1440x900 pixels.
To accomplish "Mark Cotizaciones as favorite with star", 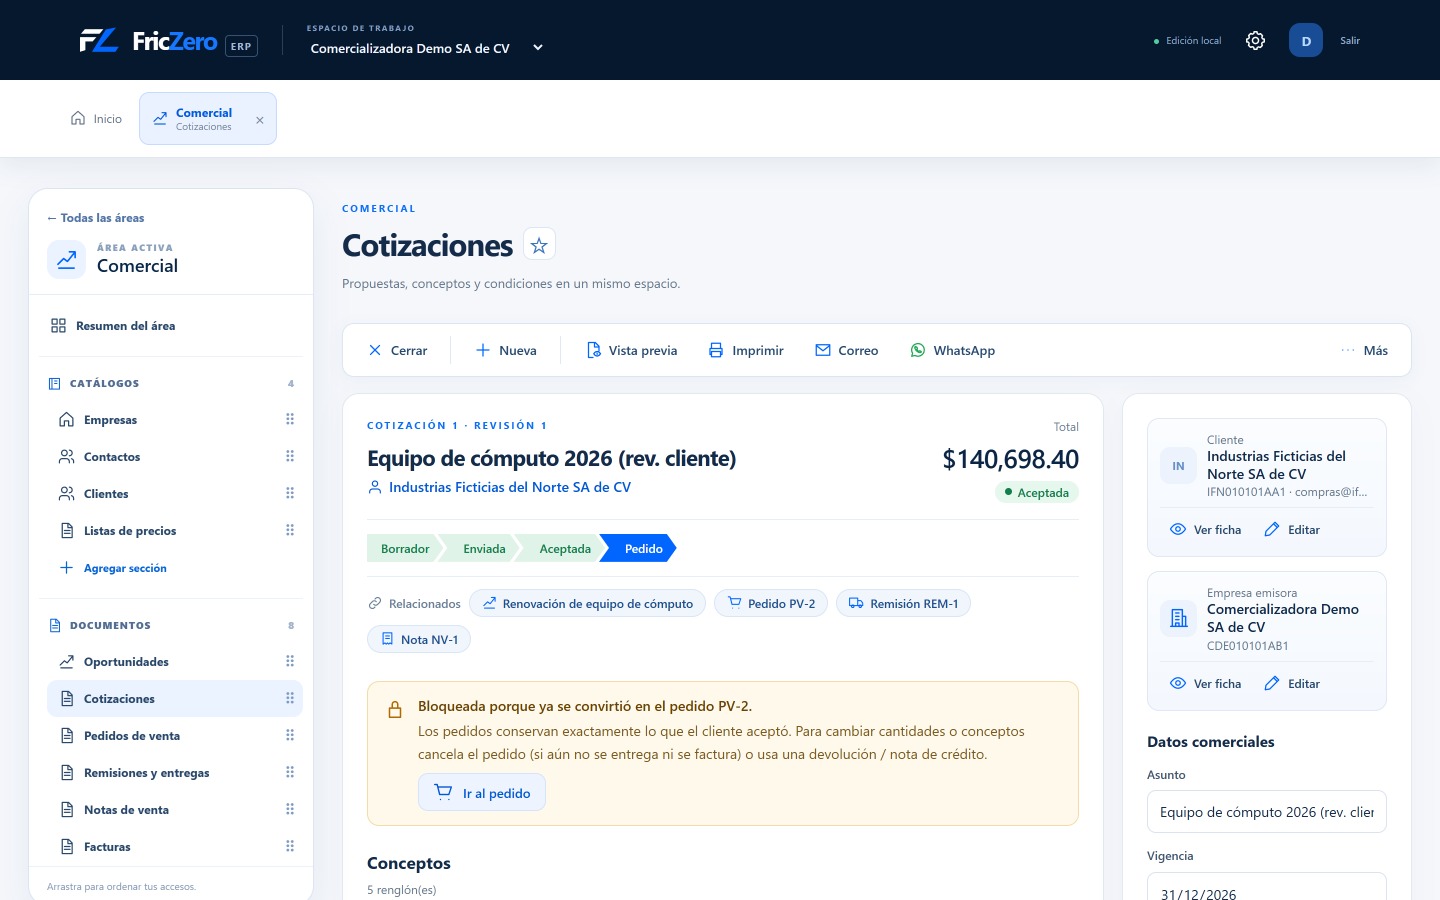I will [x=539, y=245].
